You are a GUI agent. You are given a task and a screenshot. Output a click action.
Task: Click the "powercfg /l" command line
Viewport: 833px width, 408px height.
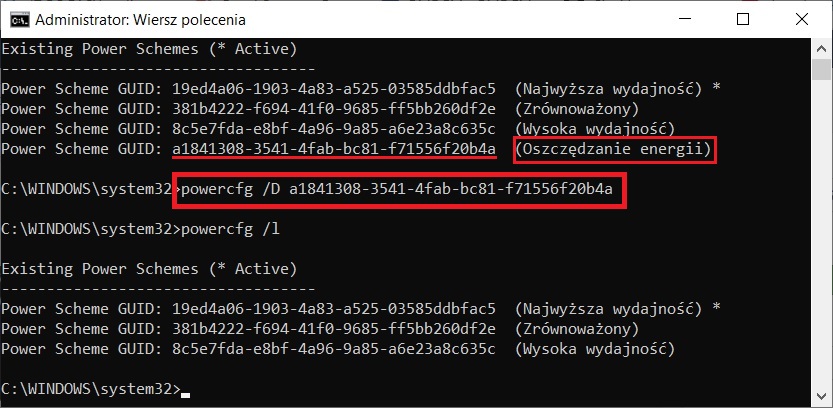click(226, 229)
